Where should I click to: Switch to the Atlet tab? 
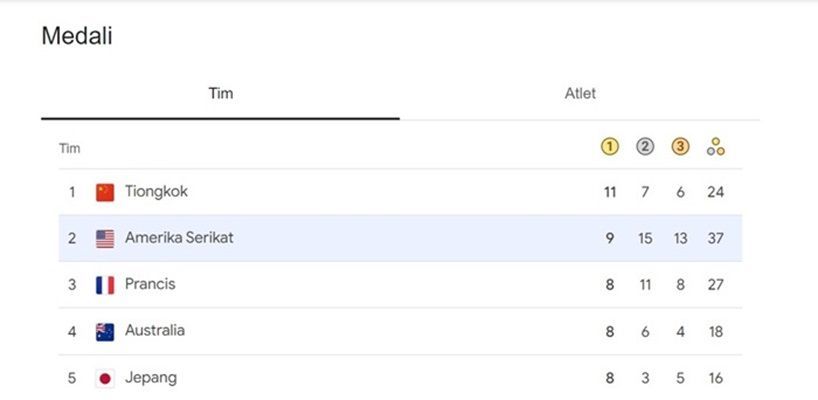tap(580, 94)
